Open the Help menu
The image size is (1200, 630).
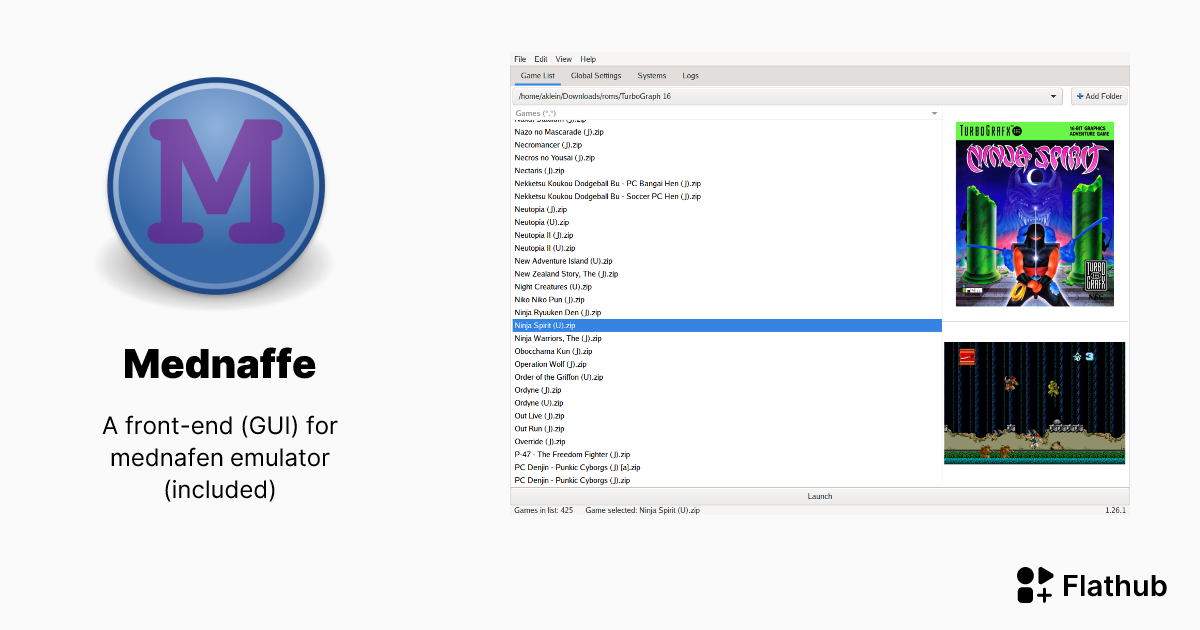(x=587, y=58)
